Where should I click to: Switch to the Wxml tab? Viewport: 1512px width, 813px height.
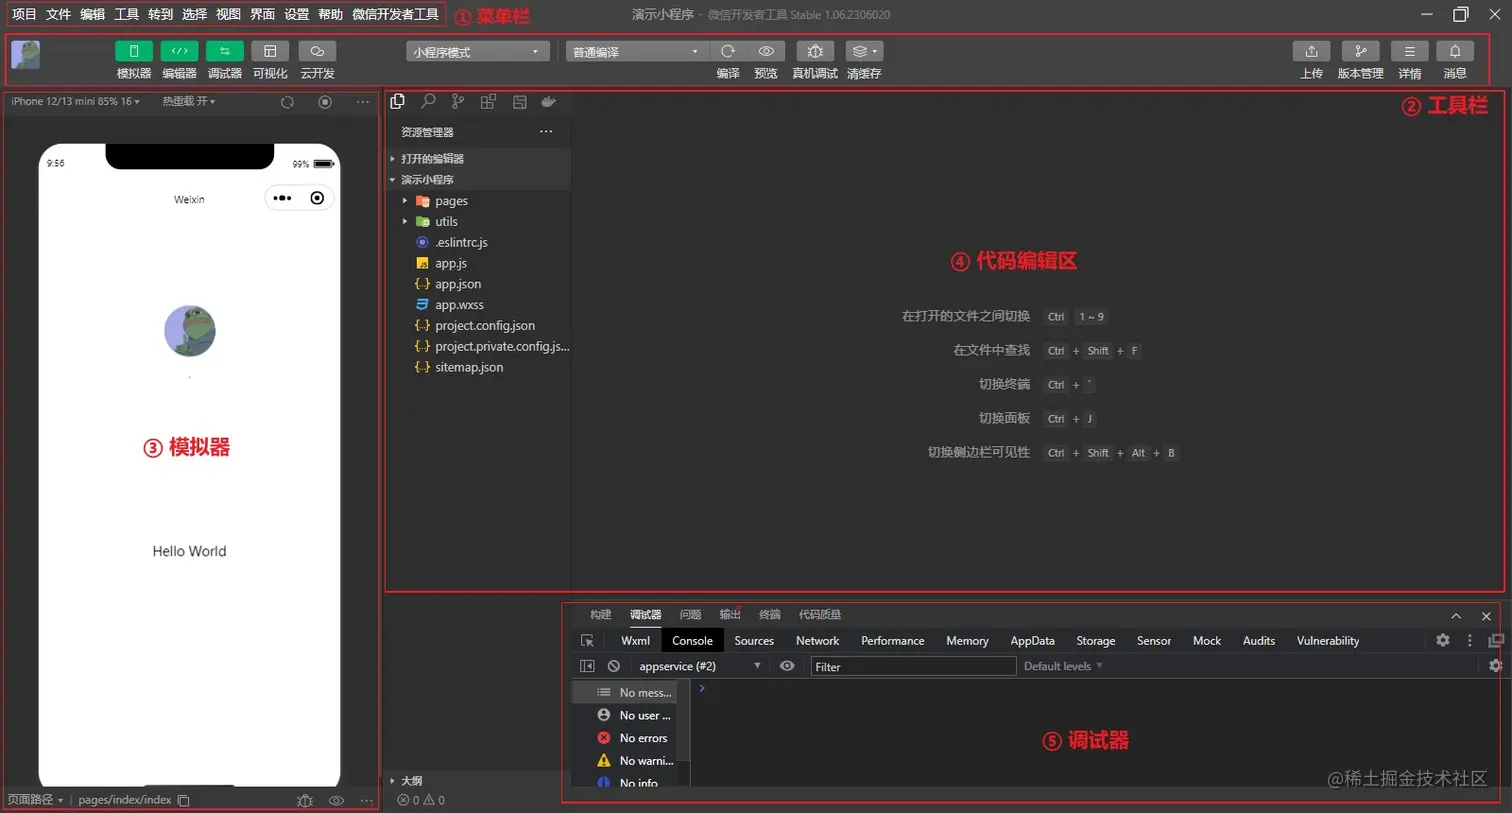[x=635, y=641]
